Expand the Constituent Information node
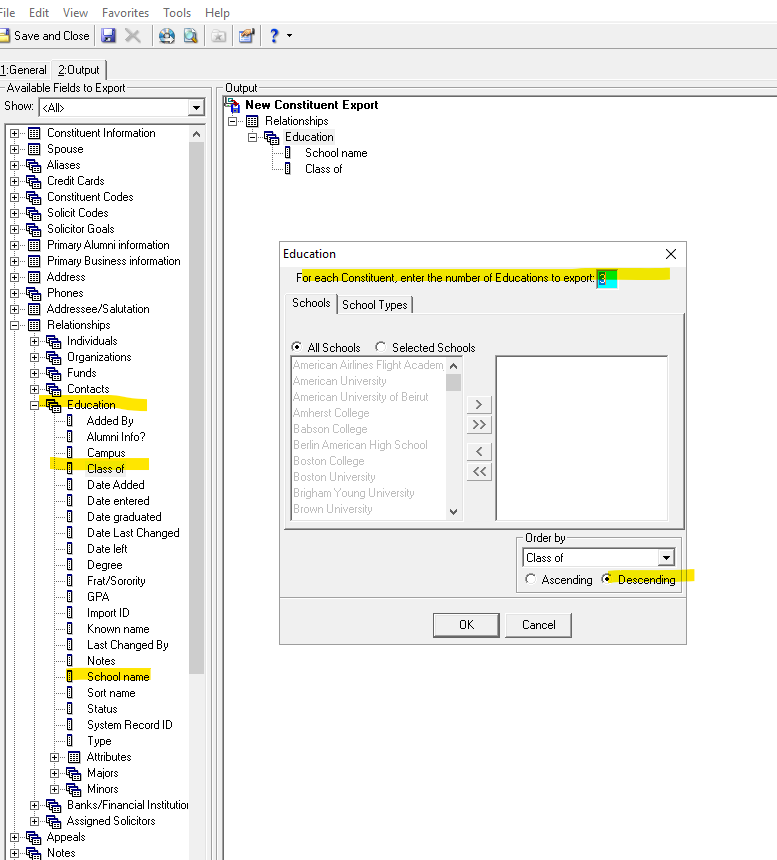Viewport: 777px width, 860px height. pos(14,133)
